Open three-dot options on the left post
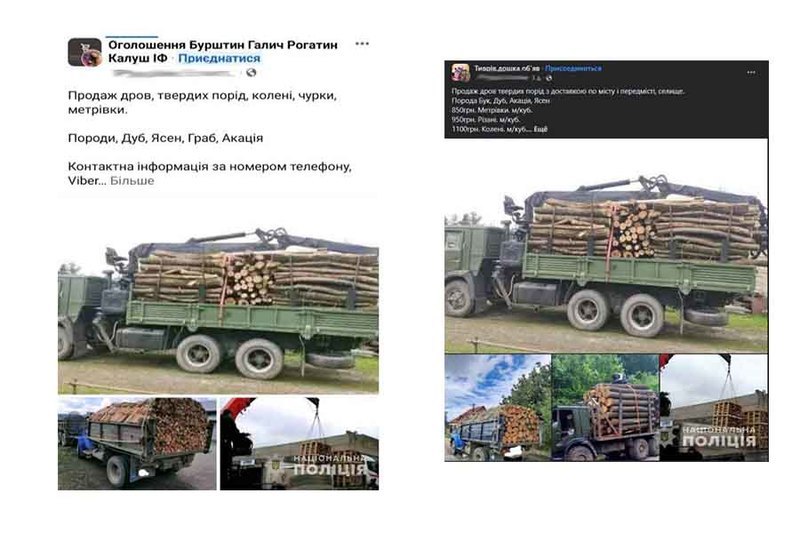The width and height of the screenshot is (800, 533). pos(362,44)
